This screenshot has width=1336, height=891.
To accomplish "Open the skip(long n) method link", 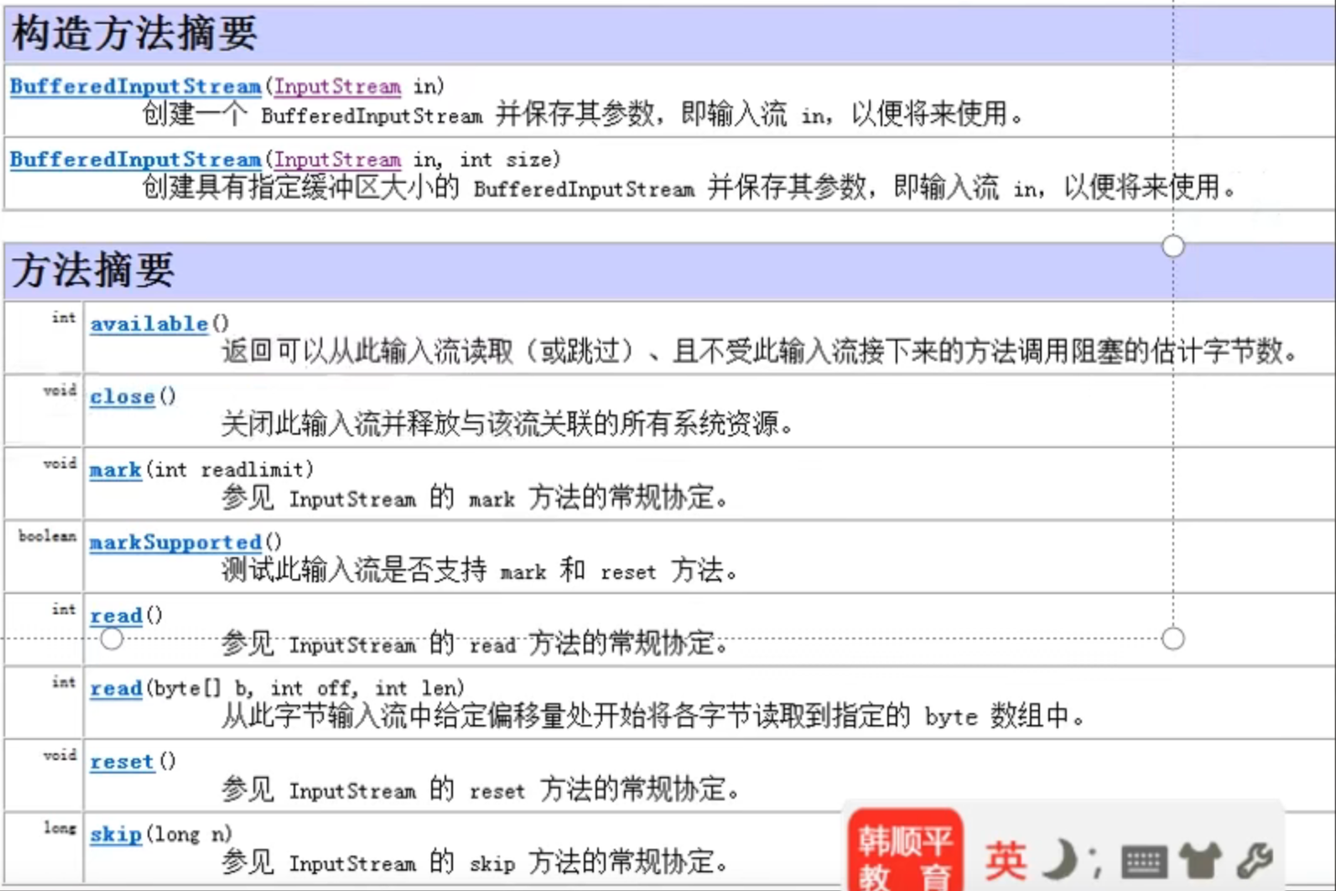I will [x=115, y=834].
